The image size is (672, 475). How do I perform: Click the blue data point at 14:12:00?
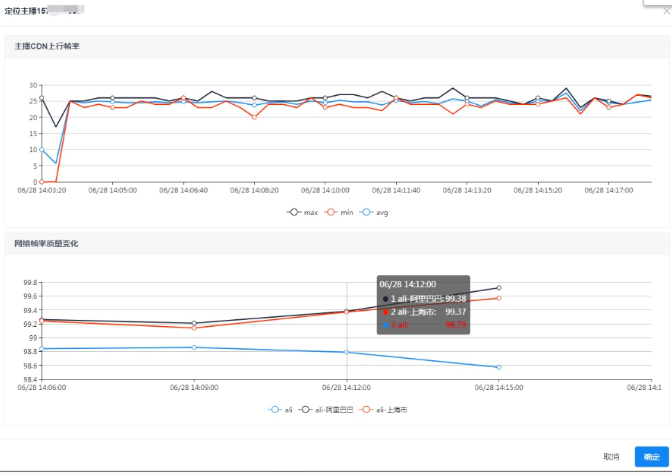[347, 352]
